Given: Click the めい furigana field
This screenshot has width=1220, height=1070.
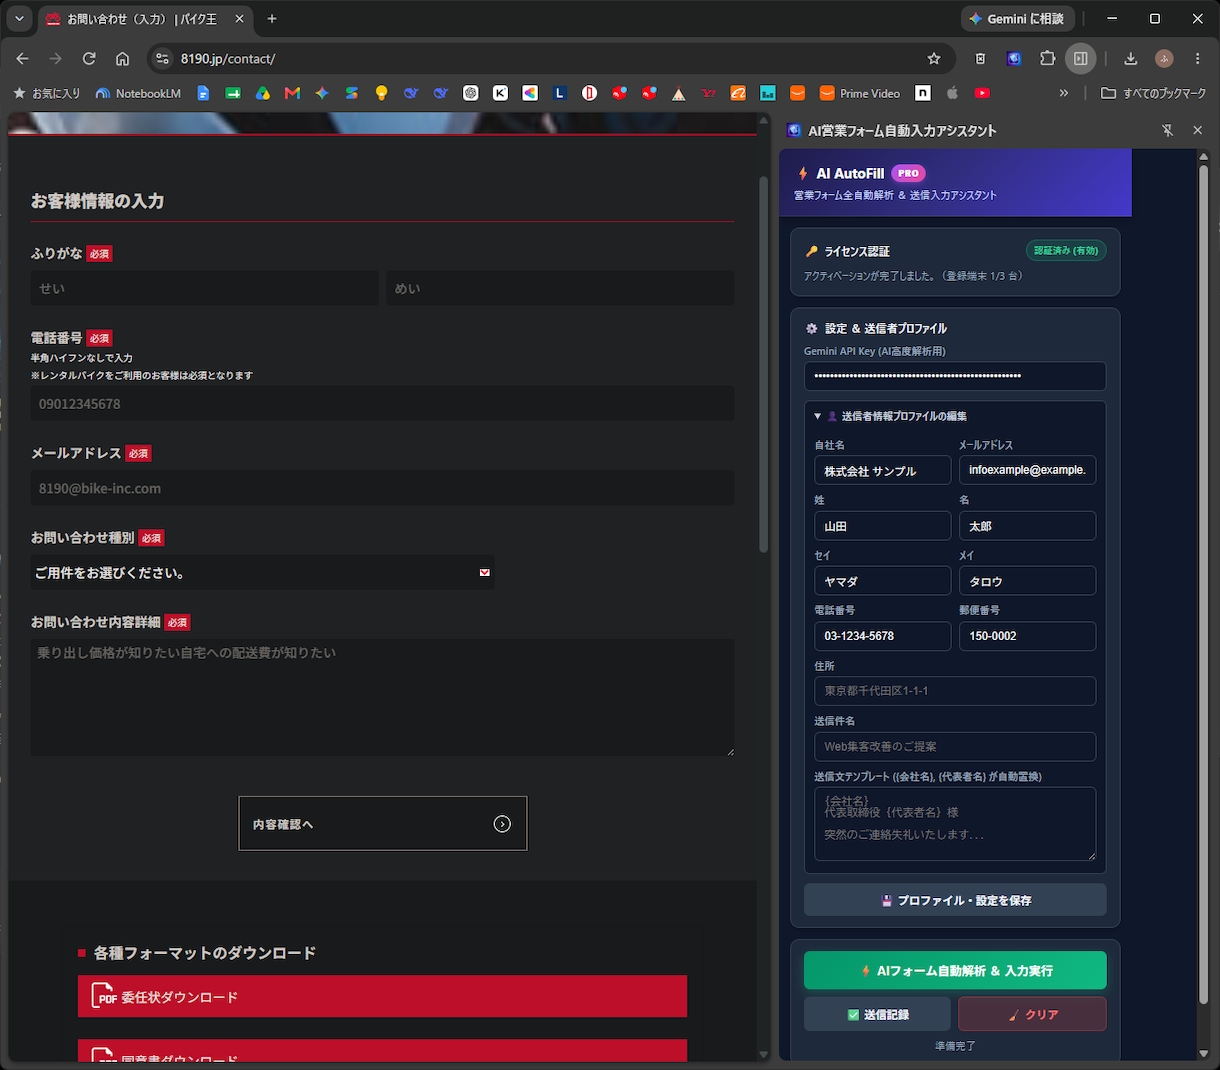Looking at the screenshot, I should point(560,288).
